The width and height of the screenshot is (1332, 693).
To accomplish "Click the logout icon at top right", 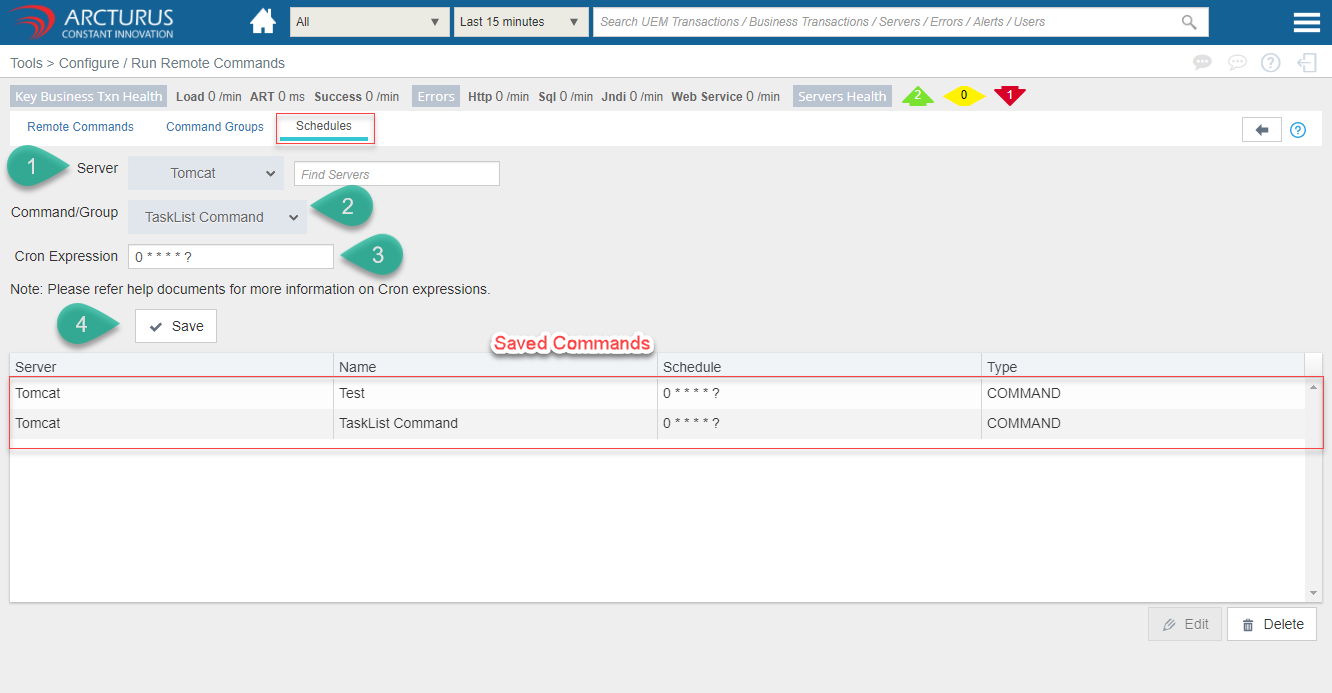I will (1306, 63).
